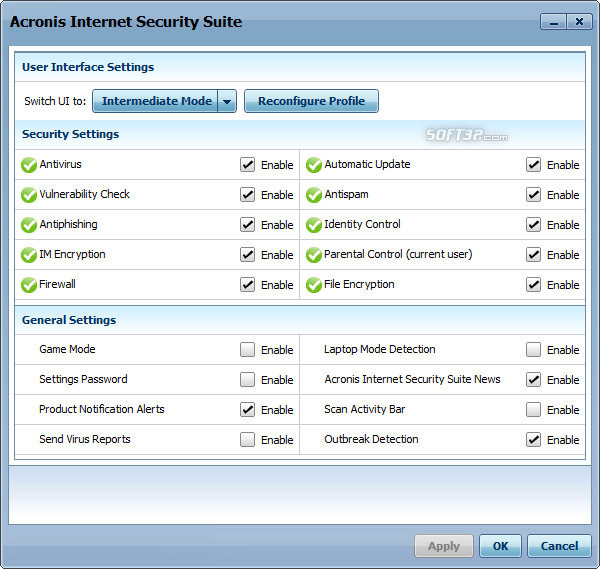Screen dimensions: 600x569
Task: Click the green check icon for Vulnerability Check
Action: (x=29, y=195)
